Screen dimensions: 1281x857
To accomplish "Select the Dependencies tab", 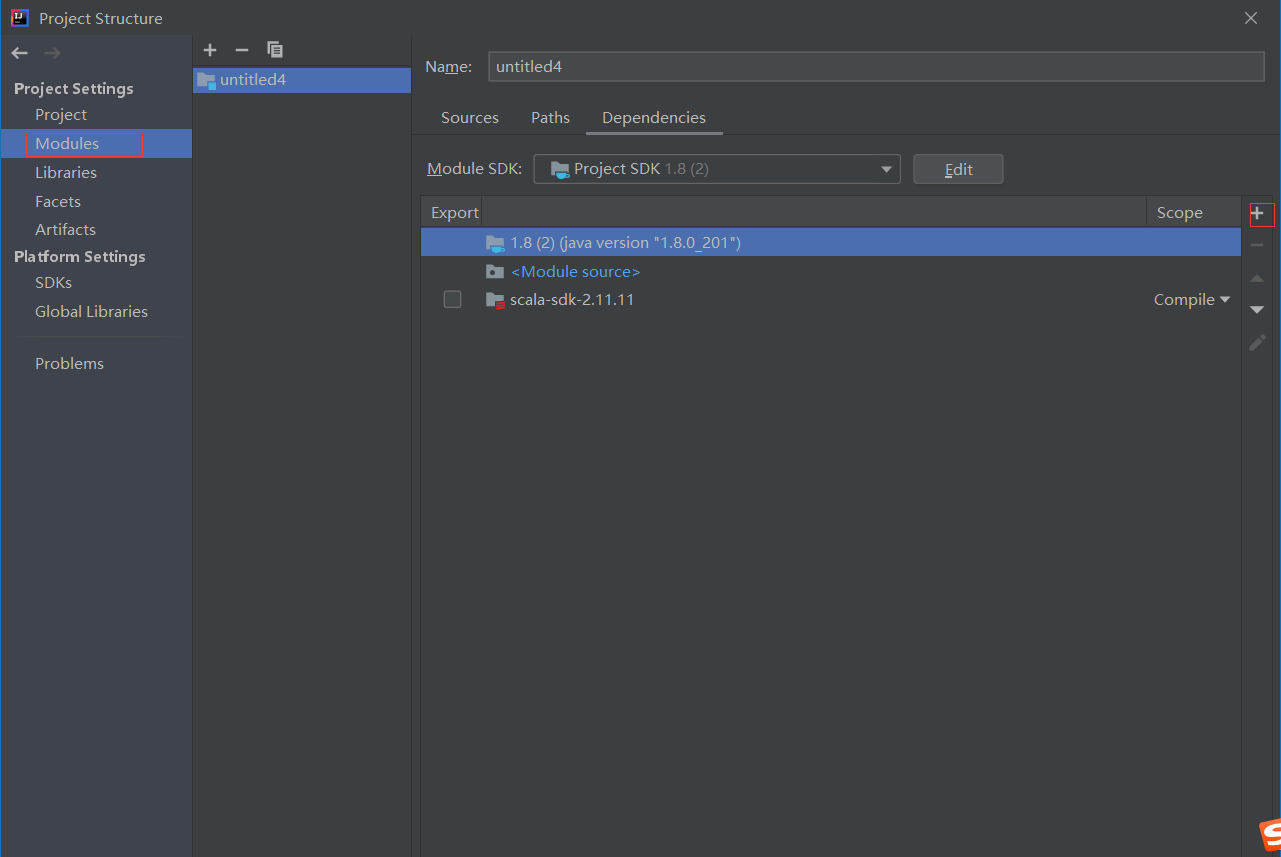I will pos(654,117).
